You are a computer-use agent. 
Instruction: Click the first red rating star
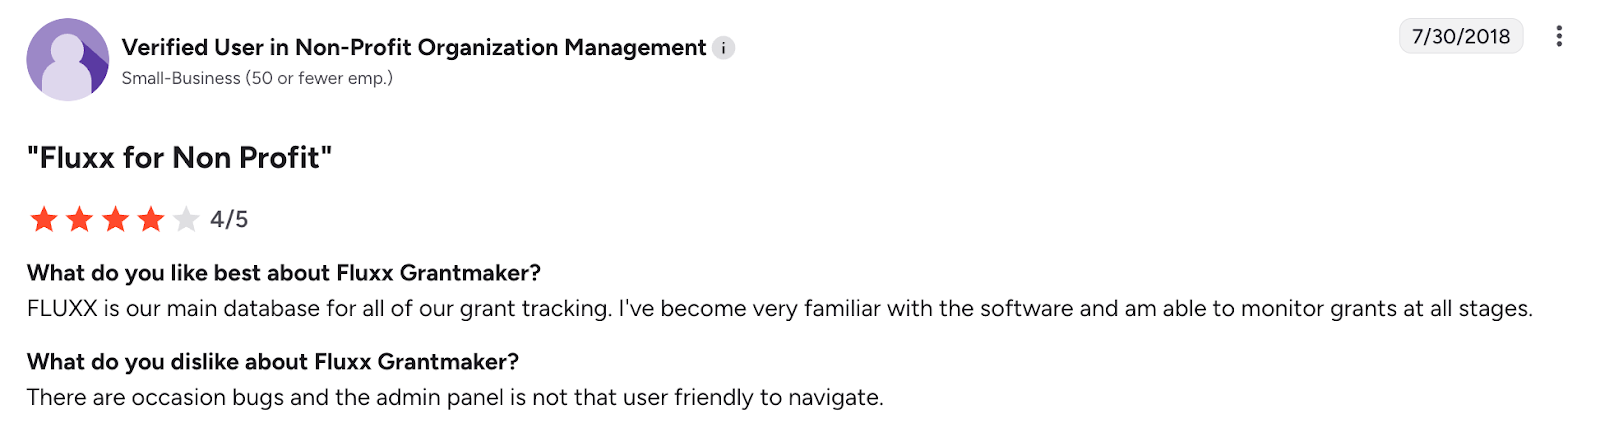(44, 219)
